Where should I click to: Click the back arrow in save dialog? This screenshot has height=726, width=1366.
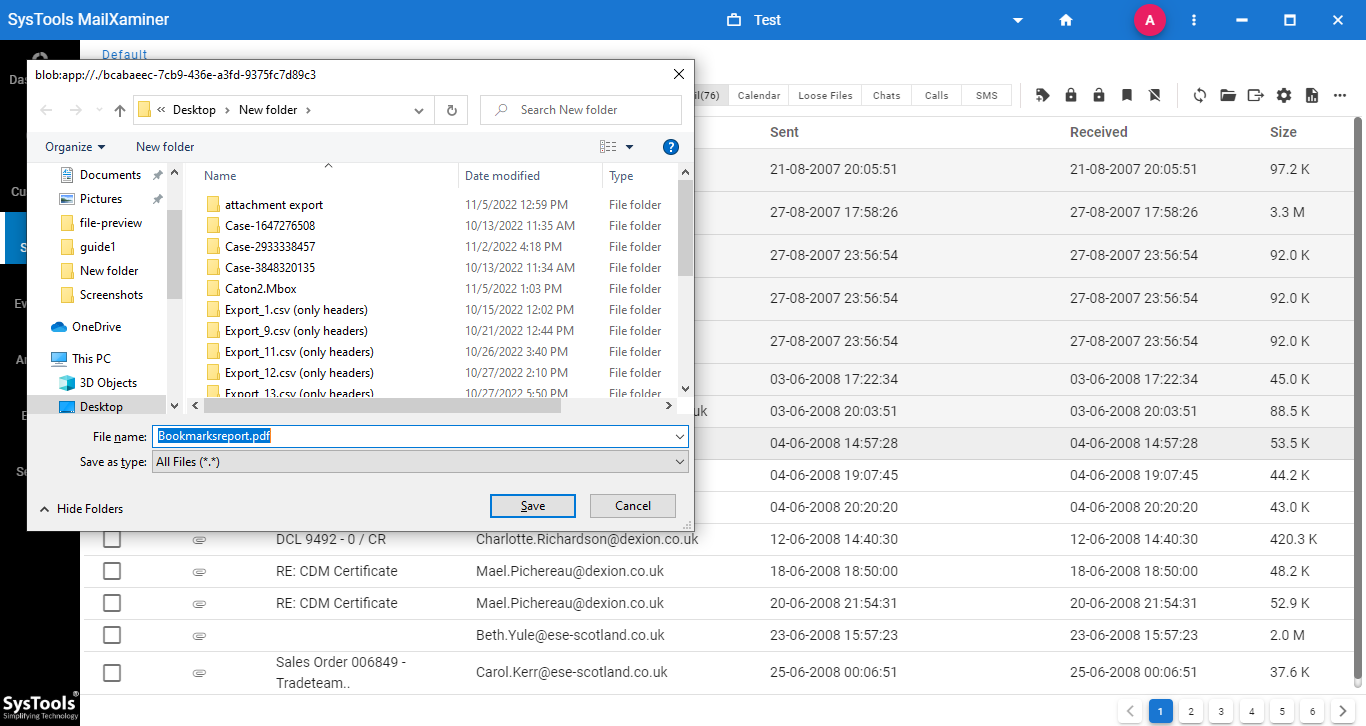tap(46, 110)
